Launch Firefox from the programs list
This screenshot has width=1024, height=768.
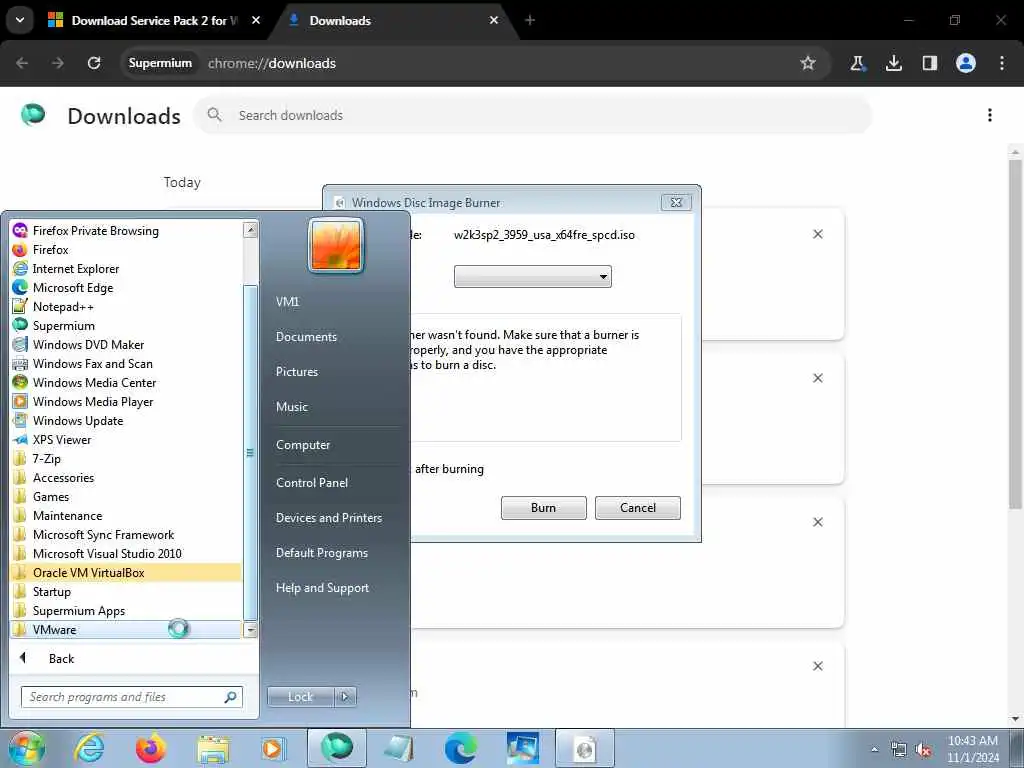[125, 249]
